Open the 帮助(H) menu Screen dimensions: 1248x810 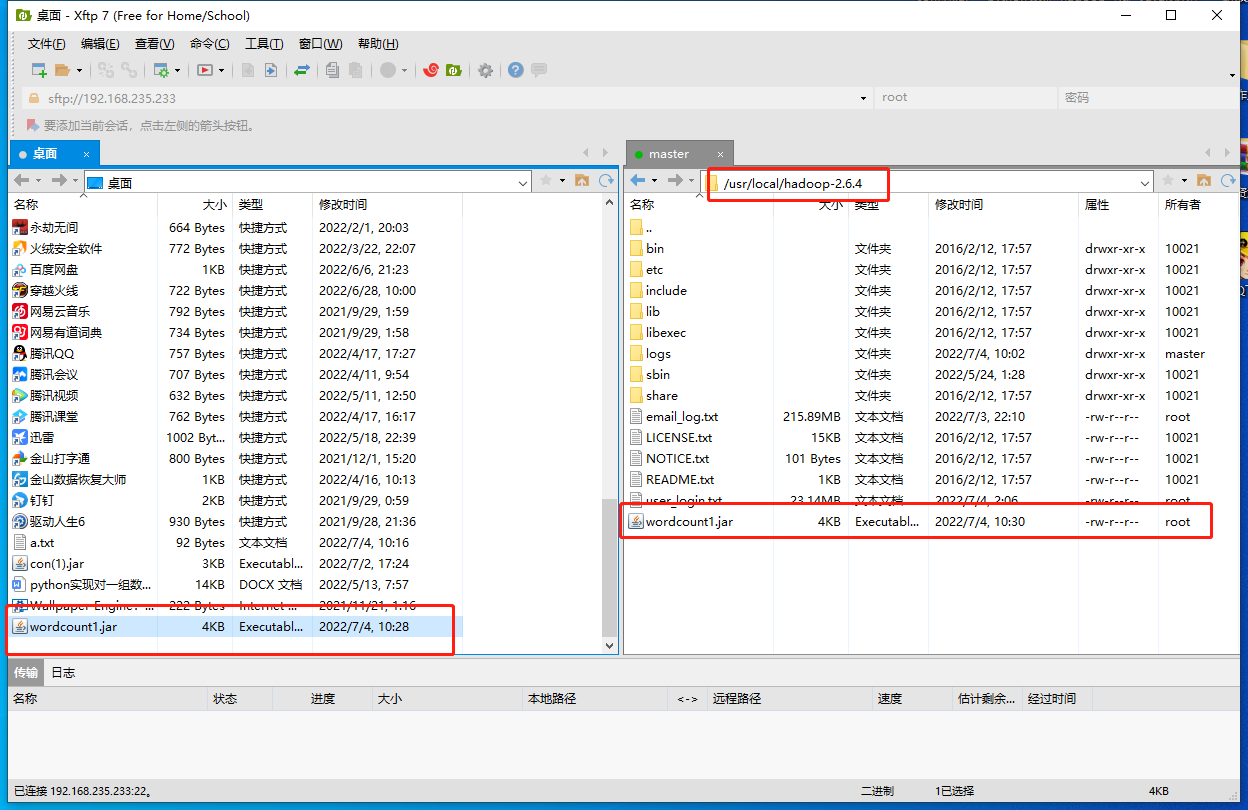(x=378, y=44)
